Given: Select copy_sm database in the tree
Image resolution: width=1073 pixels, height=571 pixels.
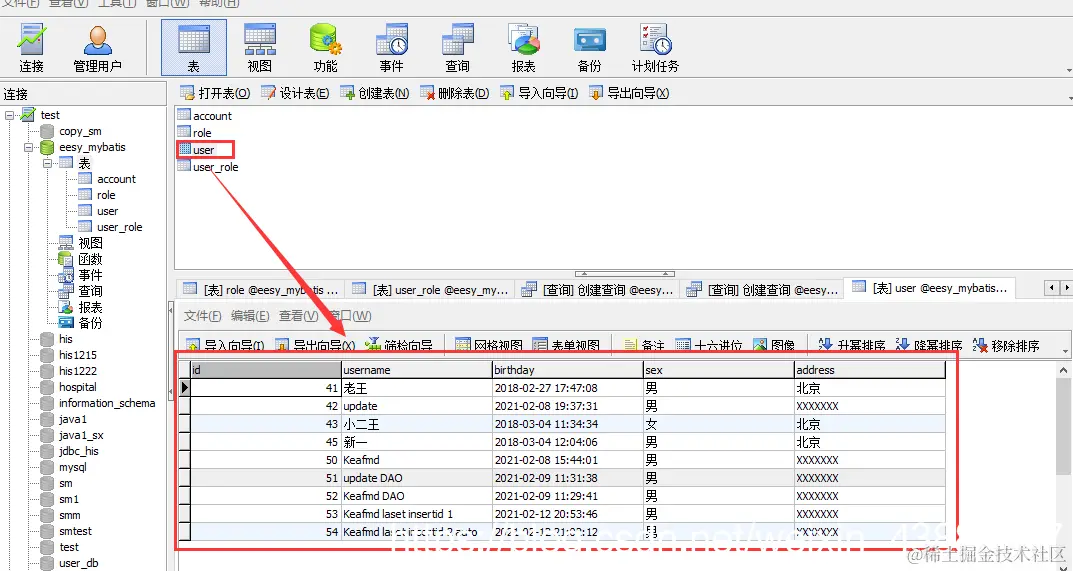Looking at the screenshot, I should pyautogui.click(x=80, y=131).
